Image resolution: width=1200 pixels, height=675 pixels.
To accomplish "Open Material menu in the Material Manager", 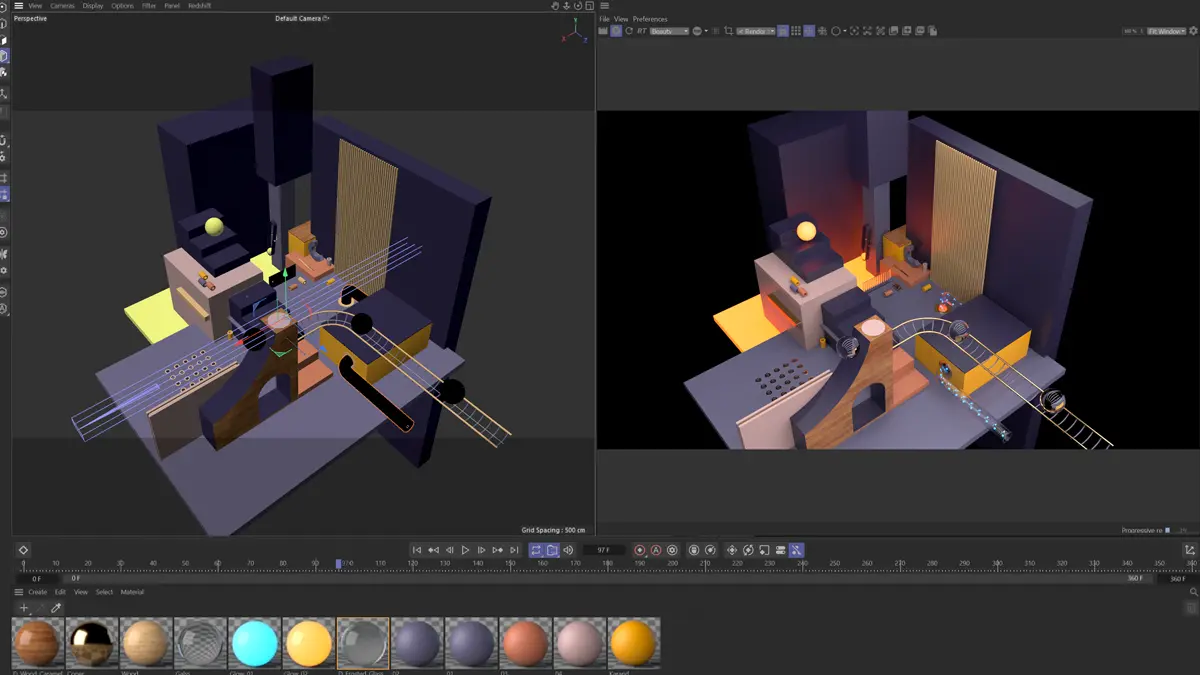I will coord(133,592).
